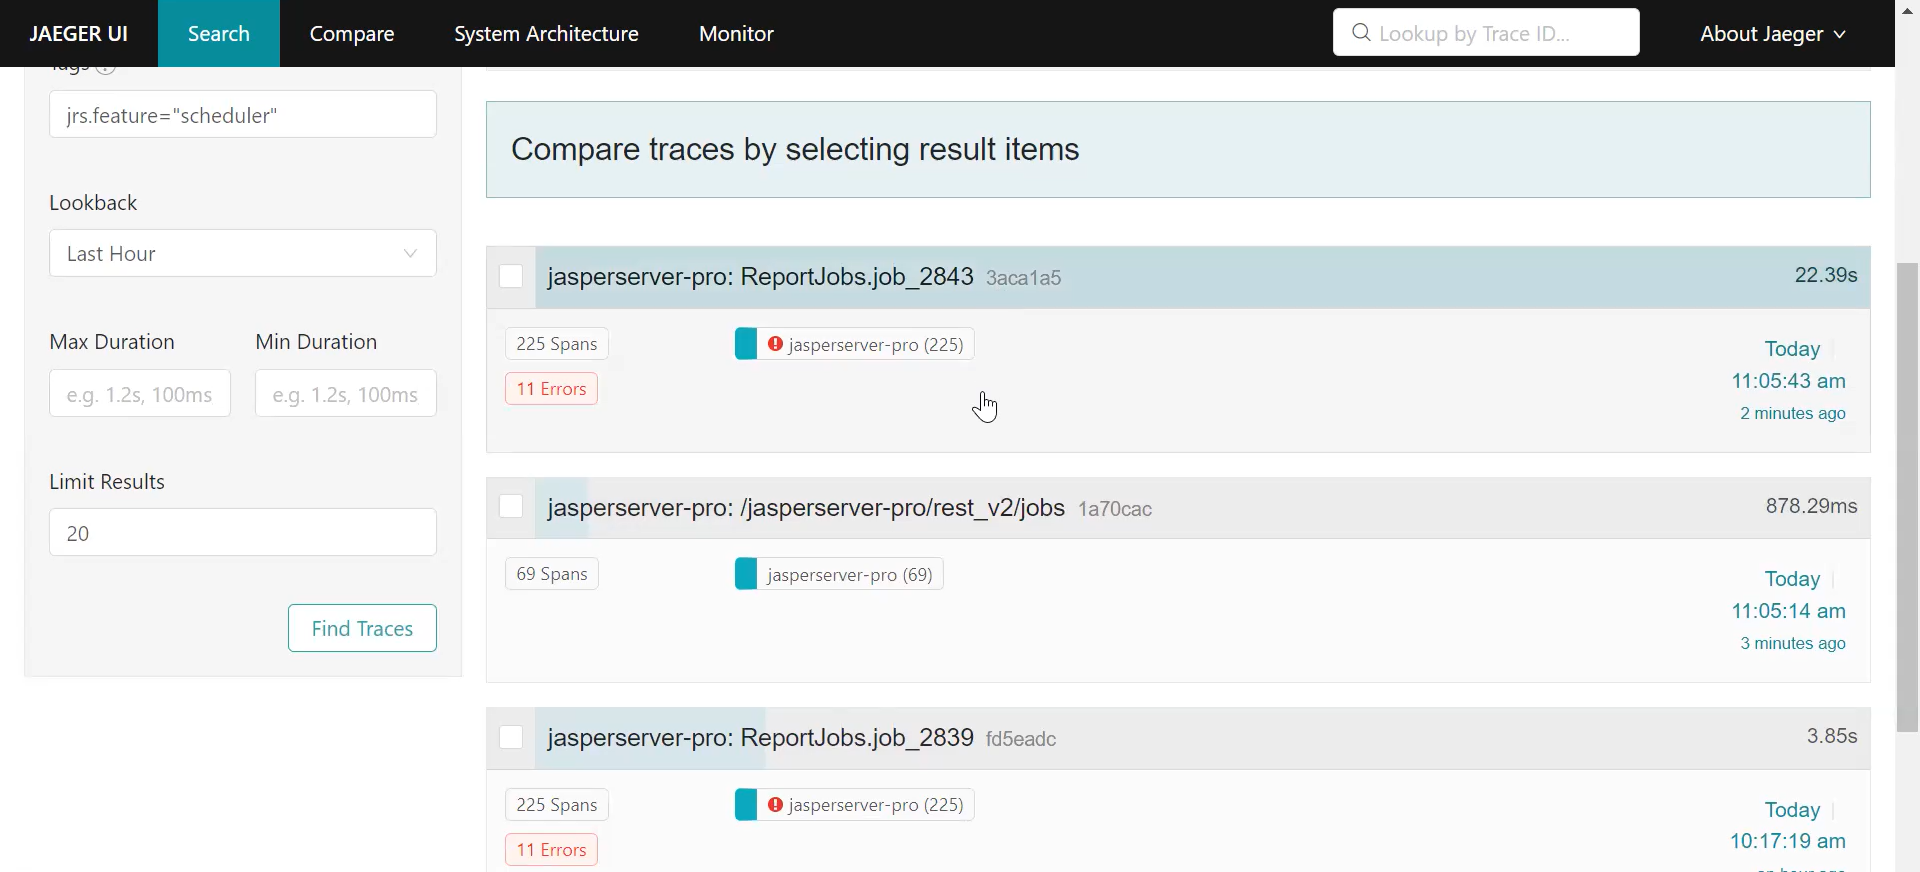
Task: Open the Lookback Last Hour dropdown
Action: 243,253
